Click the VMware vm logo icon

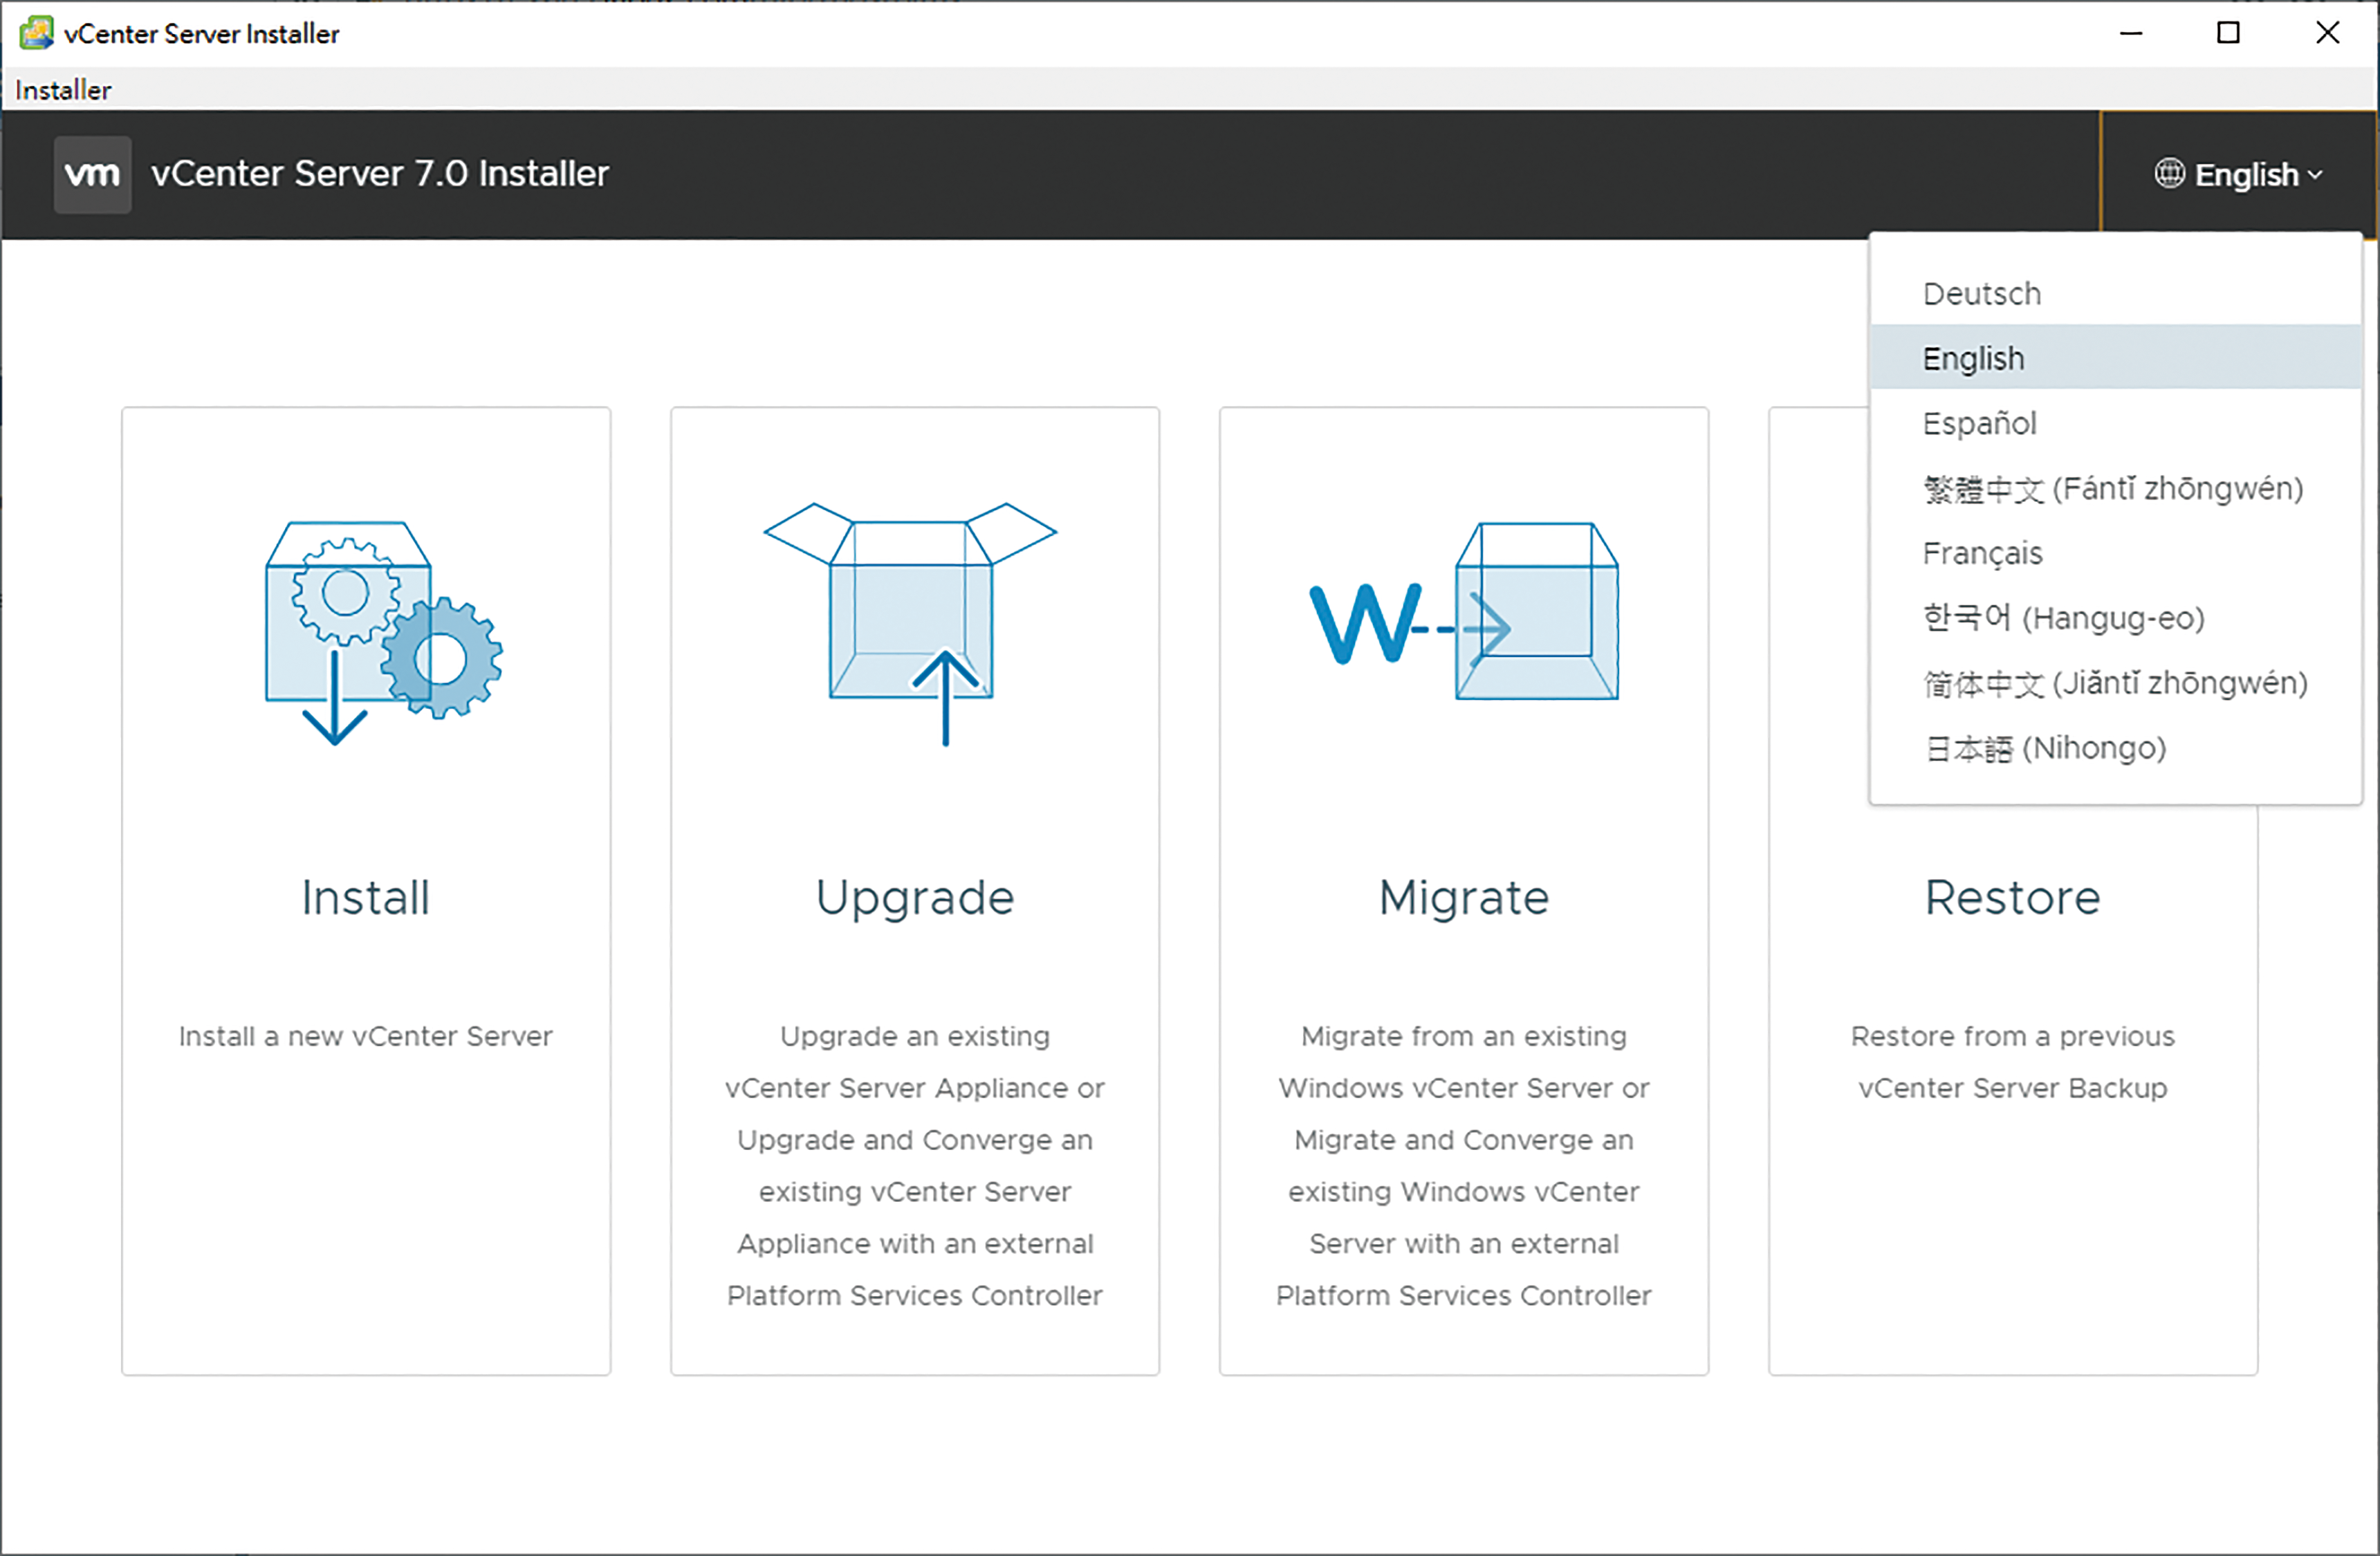(x=92, y=174)
